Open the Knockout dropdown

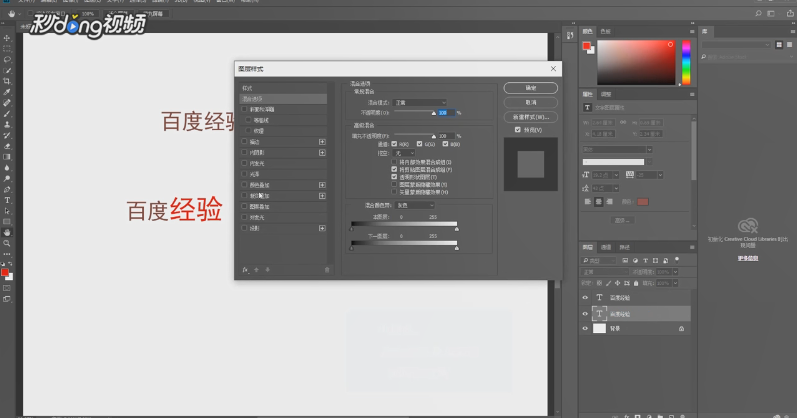[x=404, y=153]
